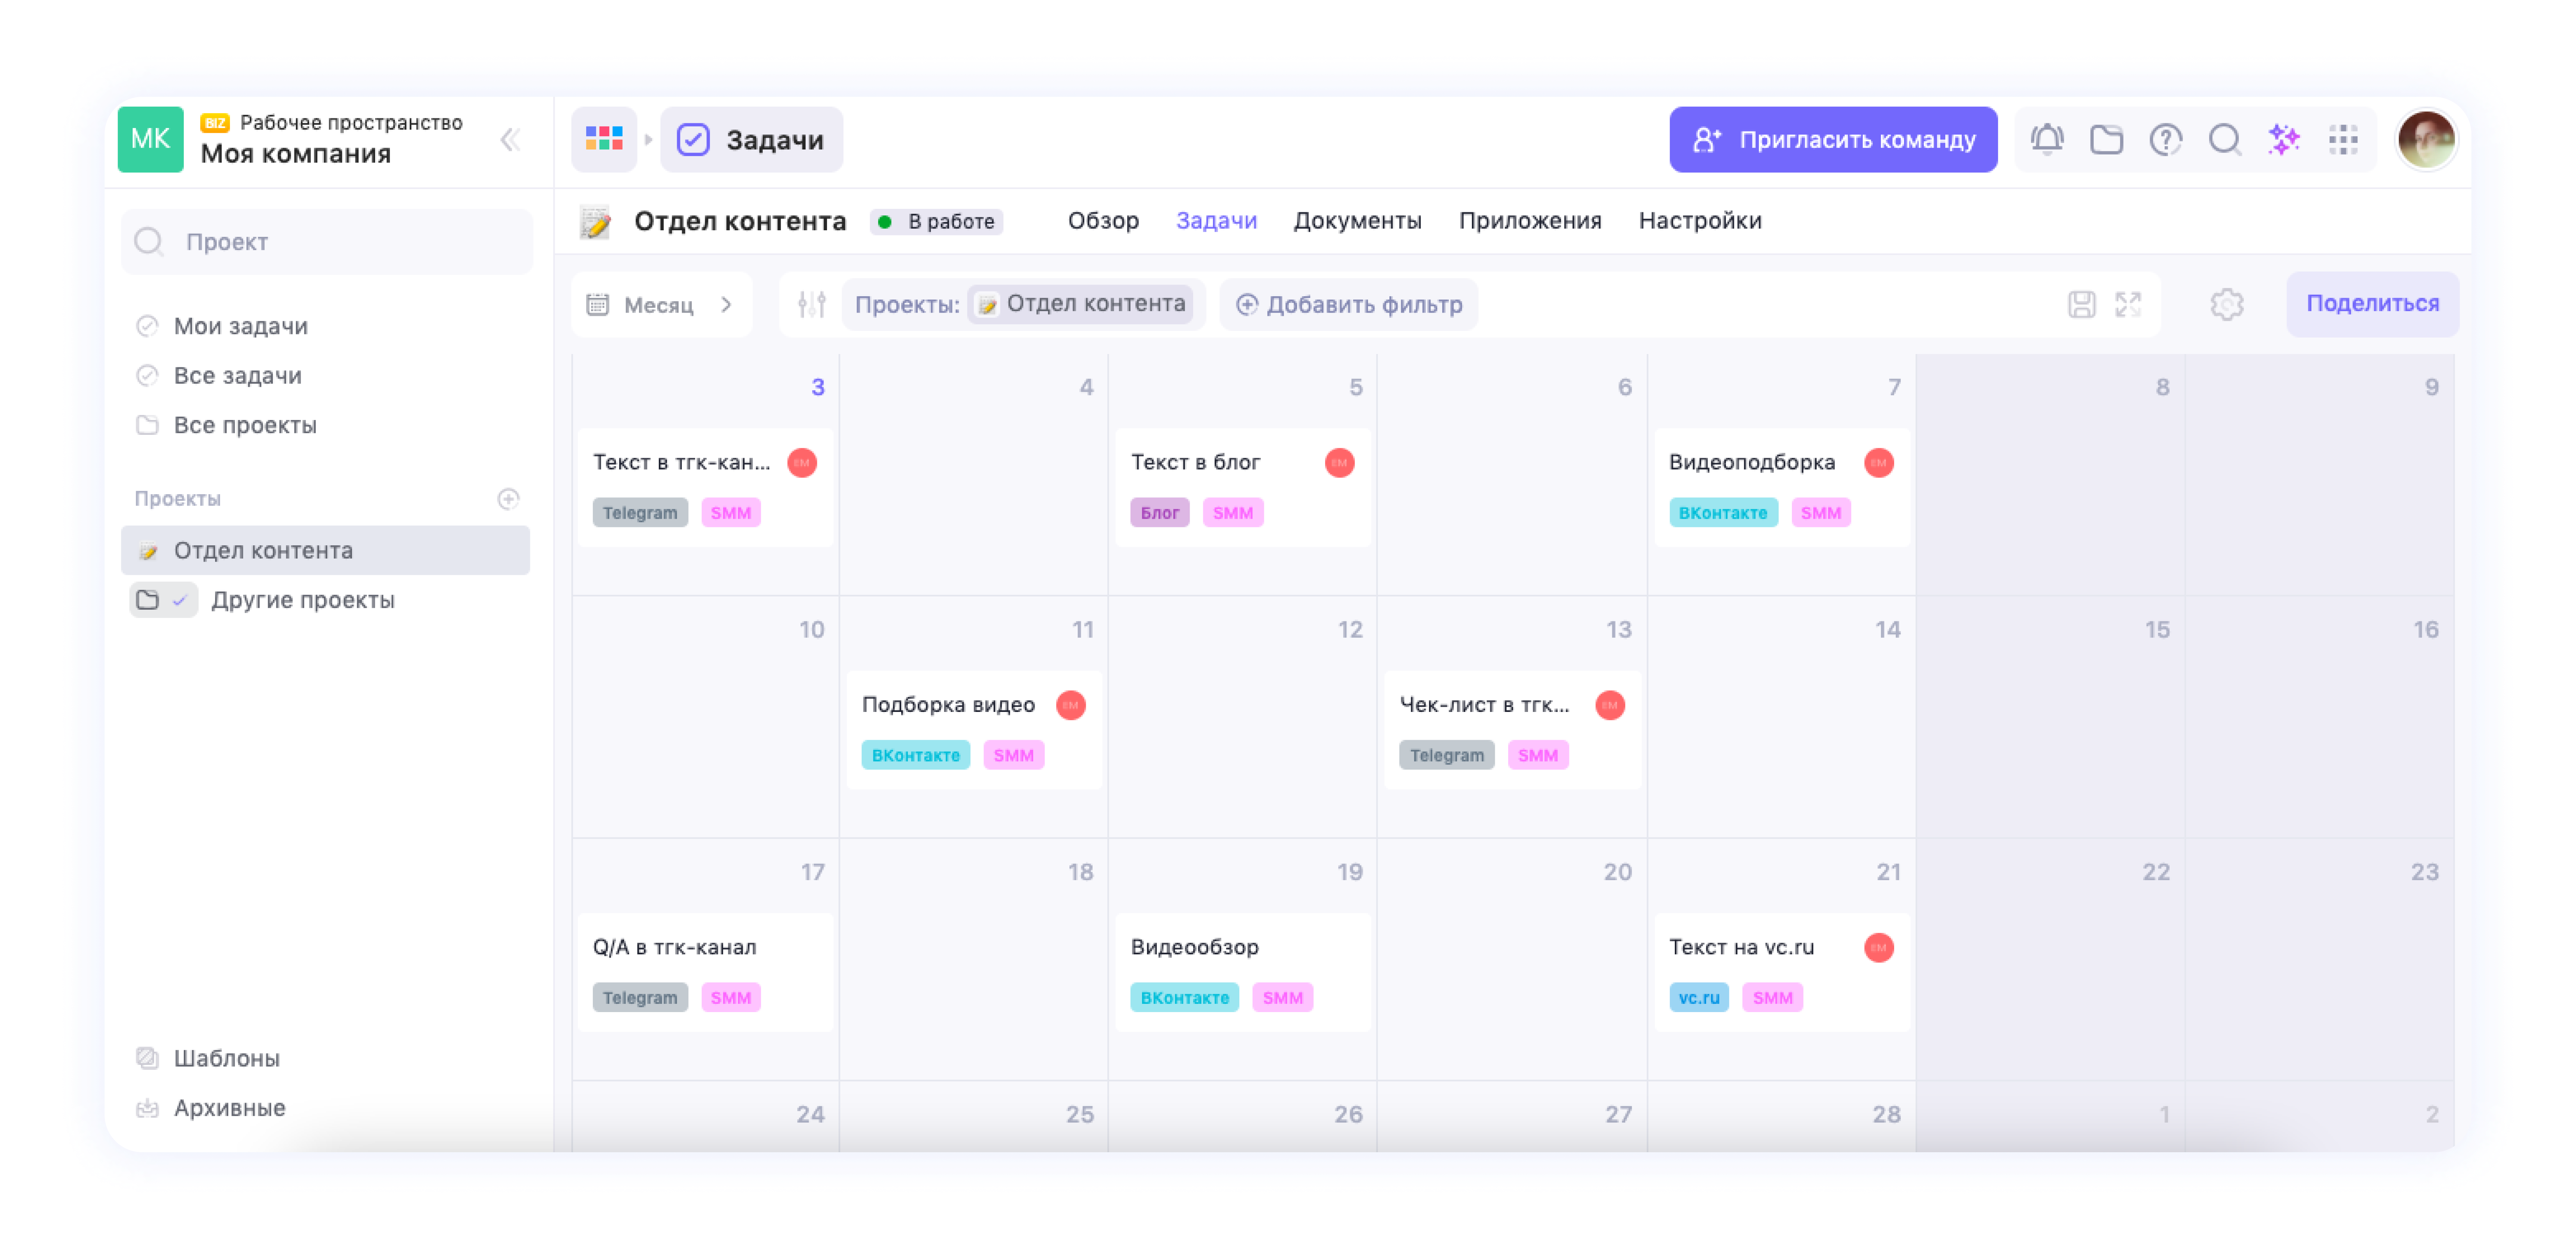The height and width of the screenshot is (1249, 2576).
Task: Toggle the checkmark beside Другие проекты
Action: tap(180, 600)
